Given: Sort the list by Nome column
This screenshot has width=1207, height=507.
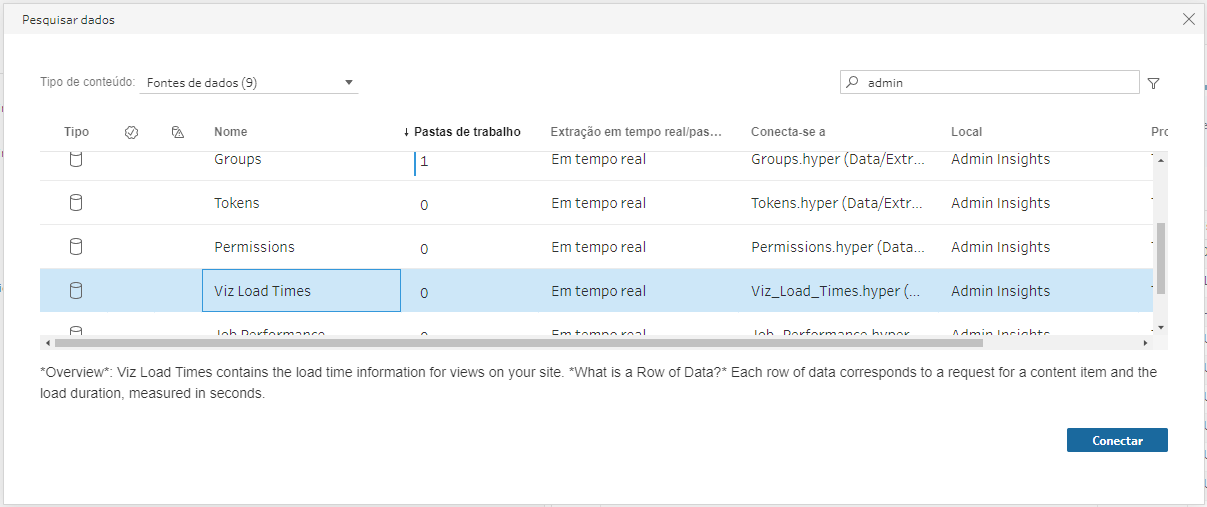Looking at the screenshot, I should click(x=231, y=132).
